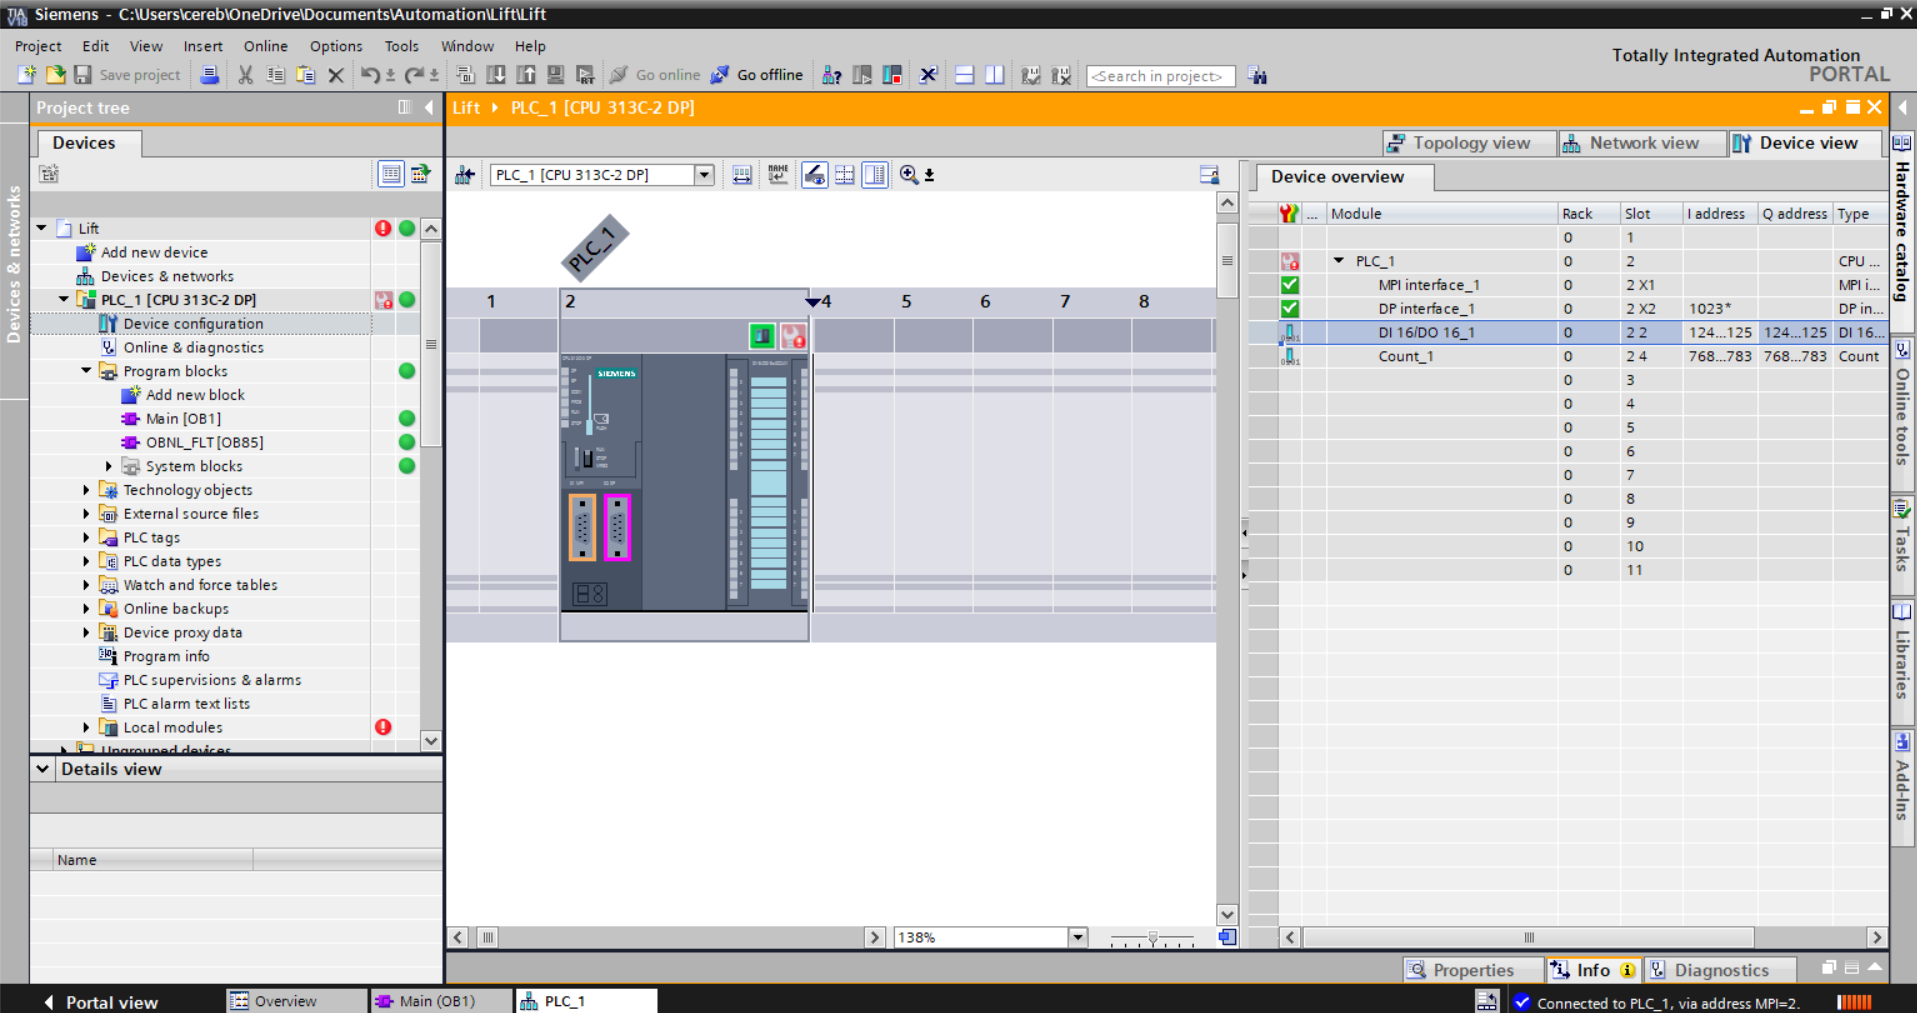Click green checkmark of DP interface_1 row
This screenshot has height=1013, width=1917.
[x=1290, y=309]
